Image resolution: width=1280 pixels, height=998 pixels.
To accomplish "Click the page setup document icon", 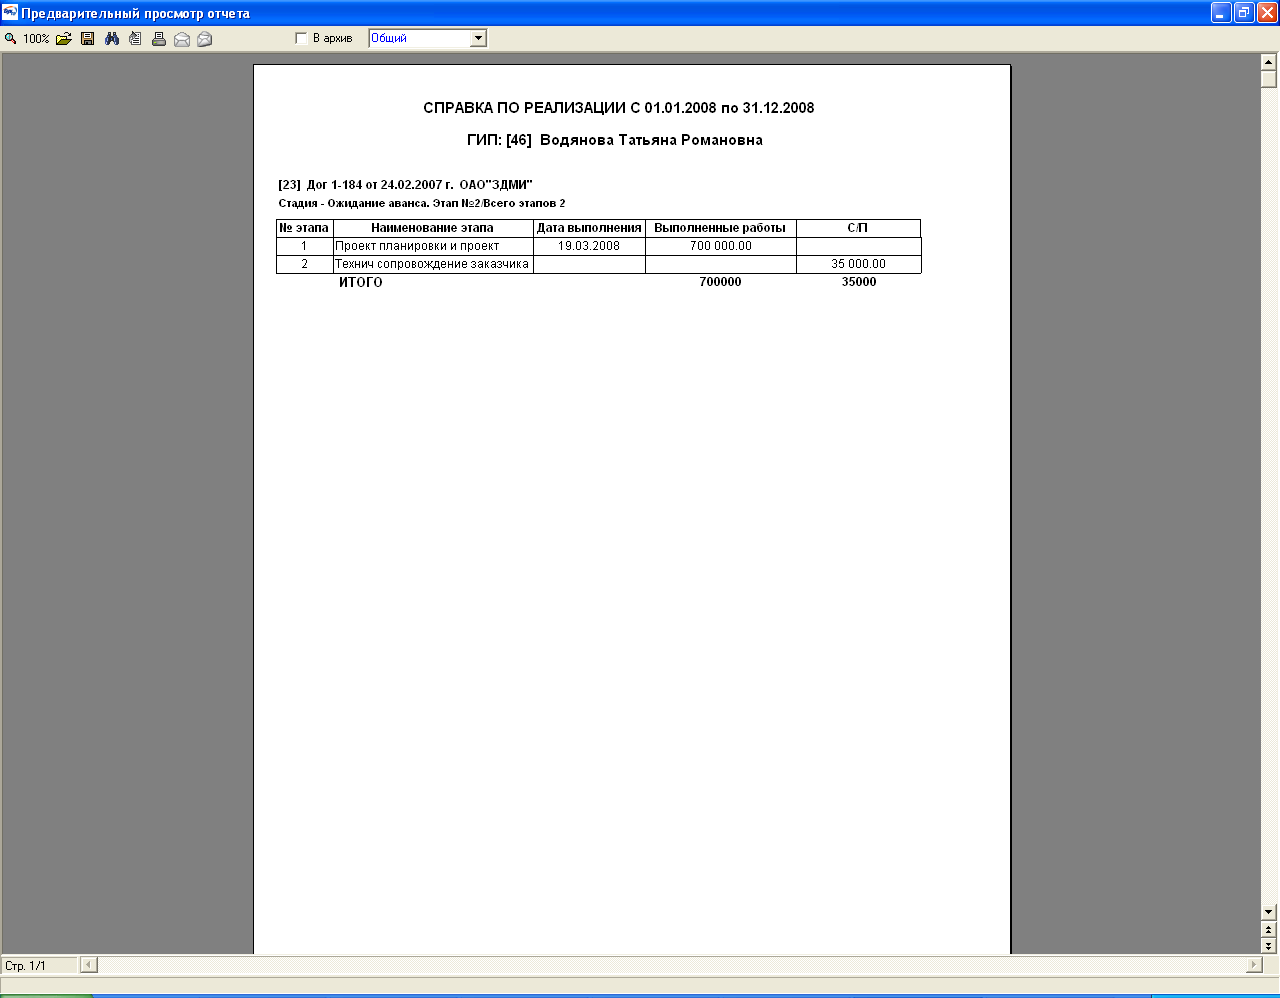I will pos(135,39).
